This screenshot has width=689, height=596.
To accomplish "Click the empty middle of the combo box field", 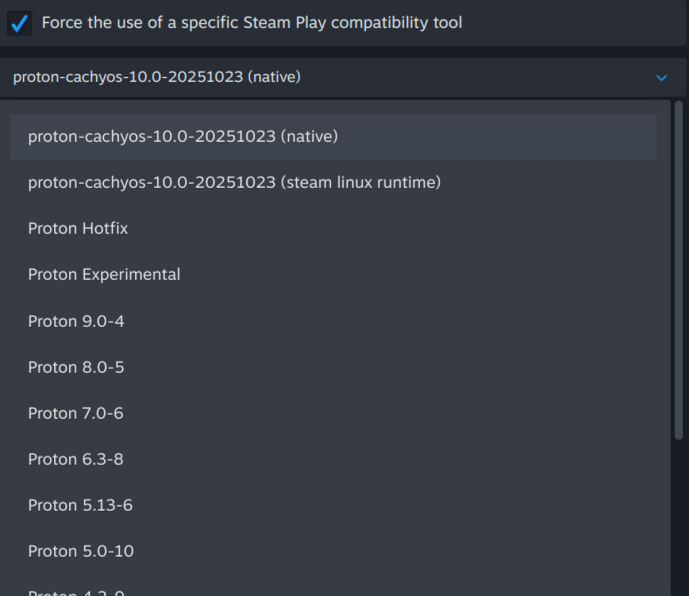I will pyautogui.click(x=470, y=77).
